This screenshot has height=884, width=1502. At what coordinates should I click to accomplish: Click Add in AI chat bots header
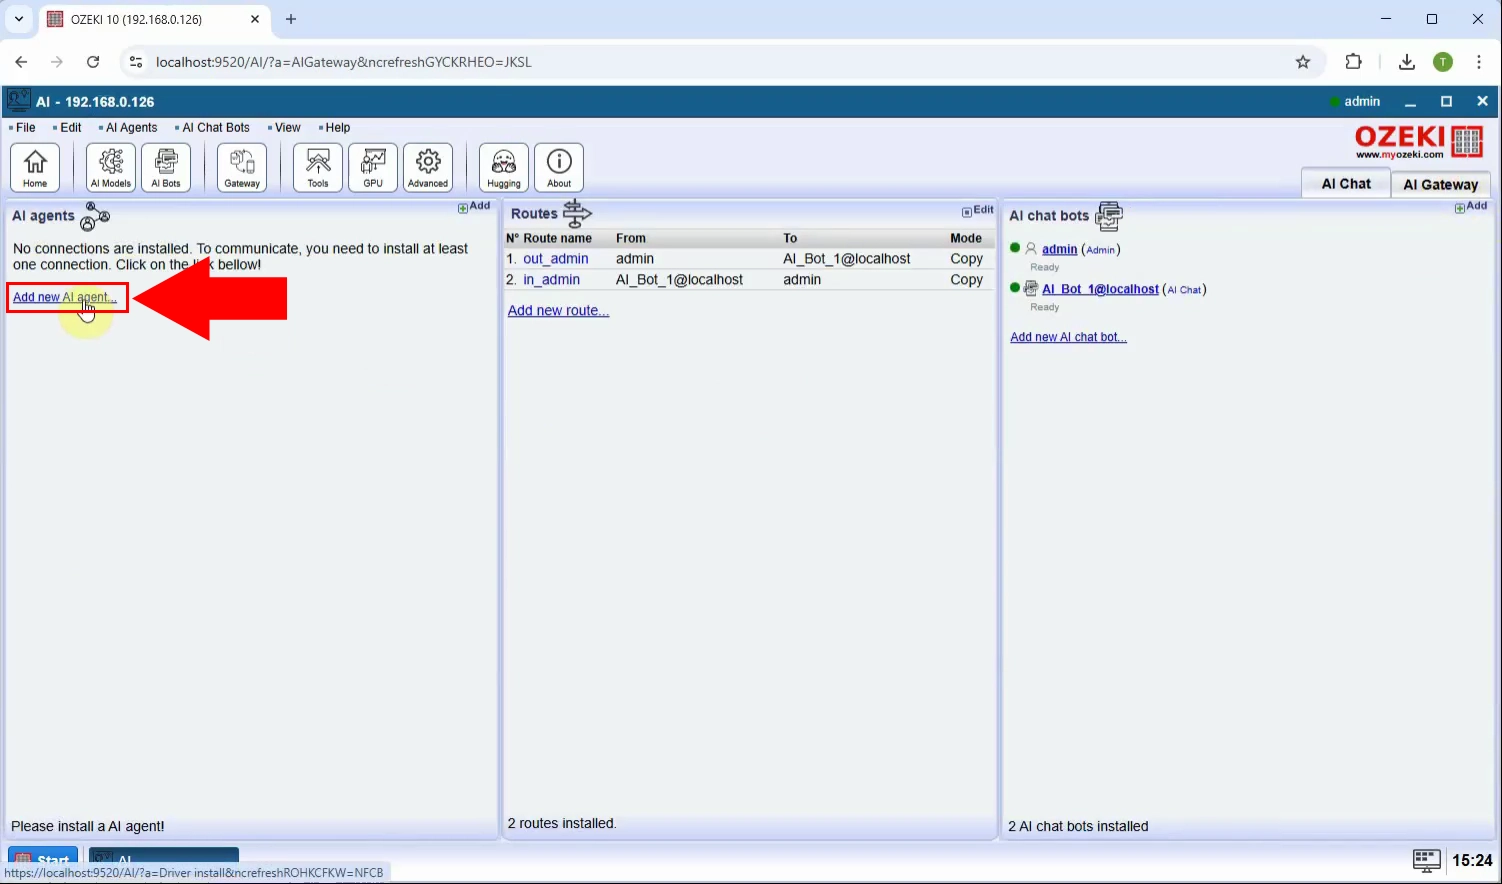click(x=1471, y=207)
